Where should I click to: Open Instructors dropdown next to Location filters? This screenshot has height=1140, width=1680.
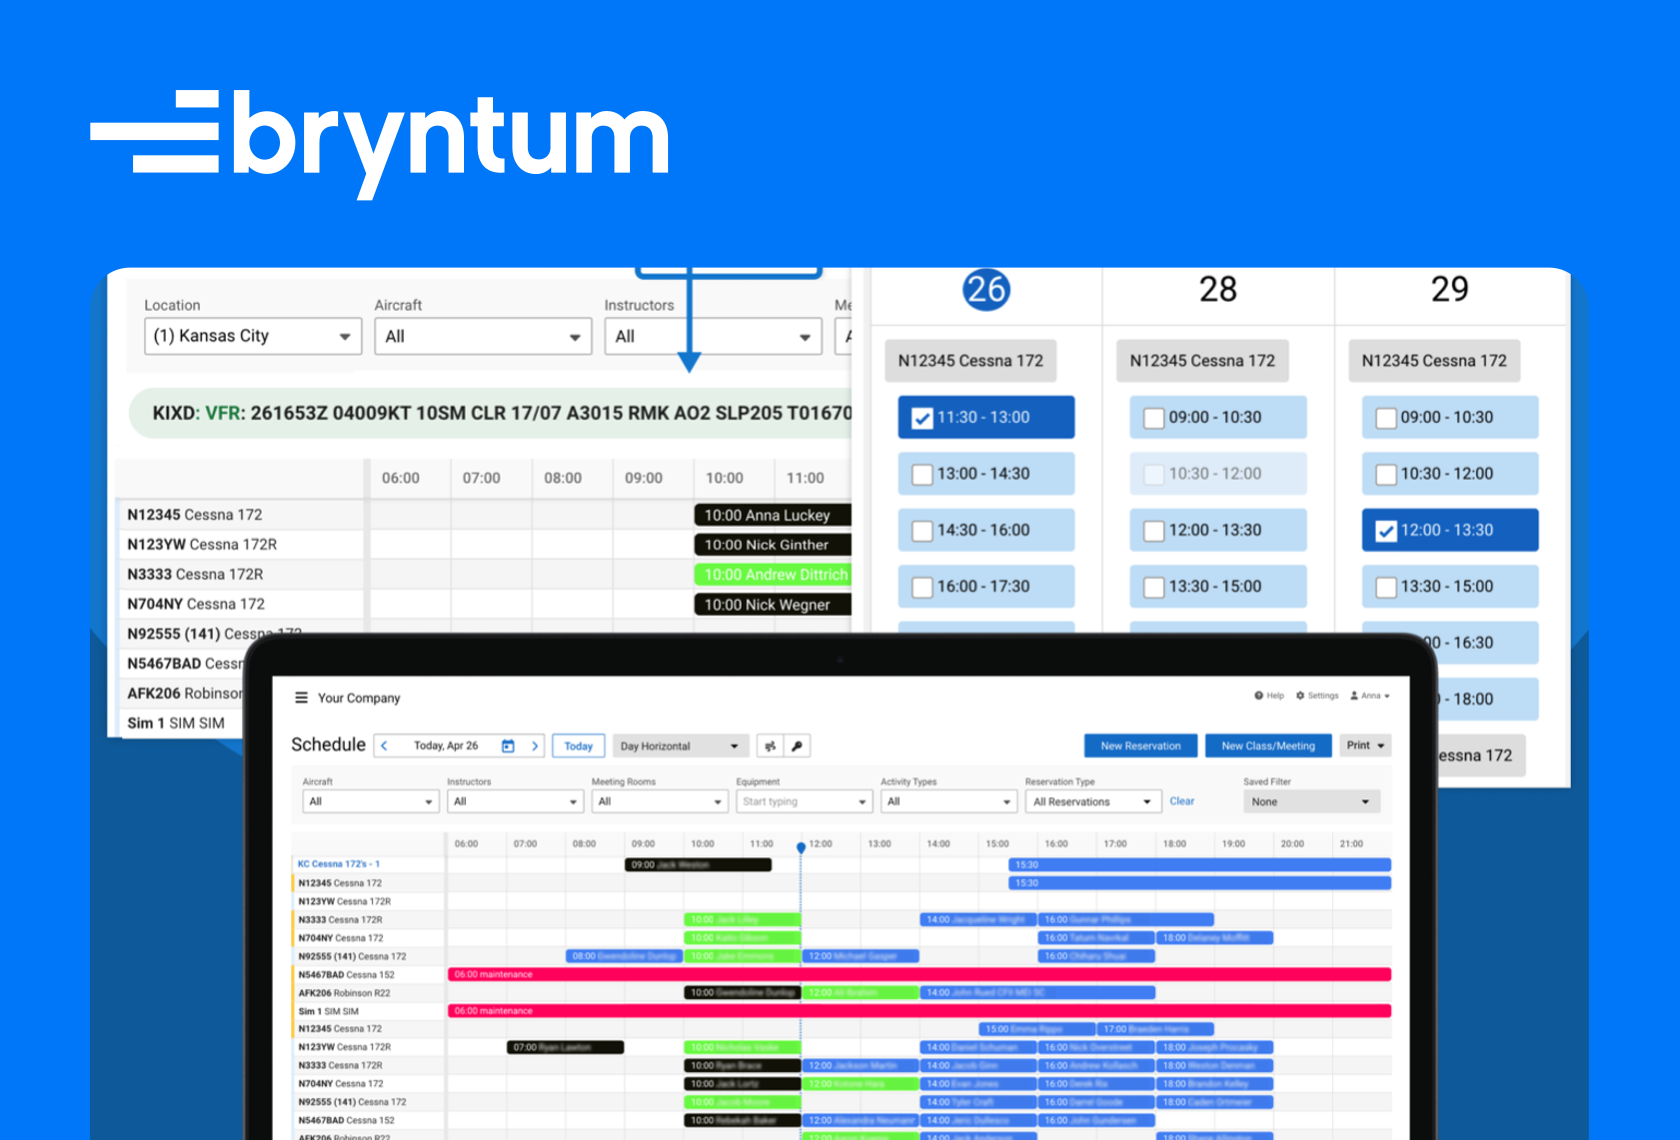(x=713, y=336)
